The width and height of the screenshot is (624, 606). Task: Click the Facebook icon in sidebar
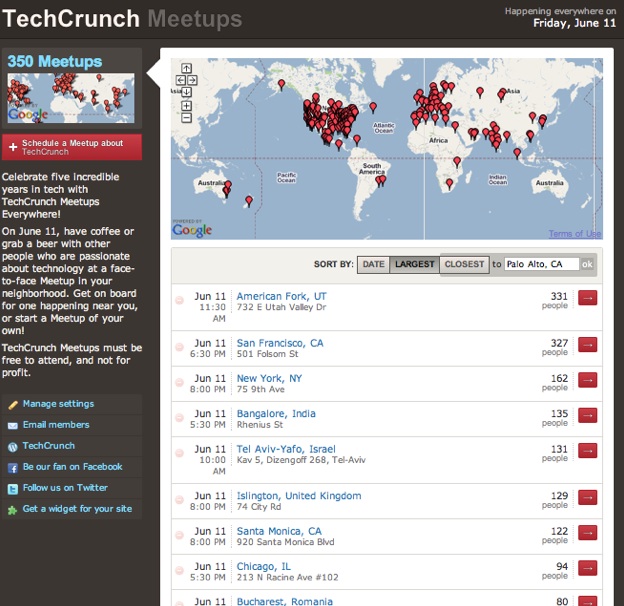(x=13, y=468)
